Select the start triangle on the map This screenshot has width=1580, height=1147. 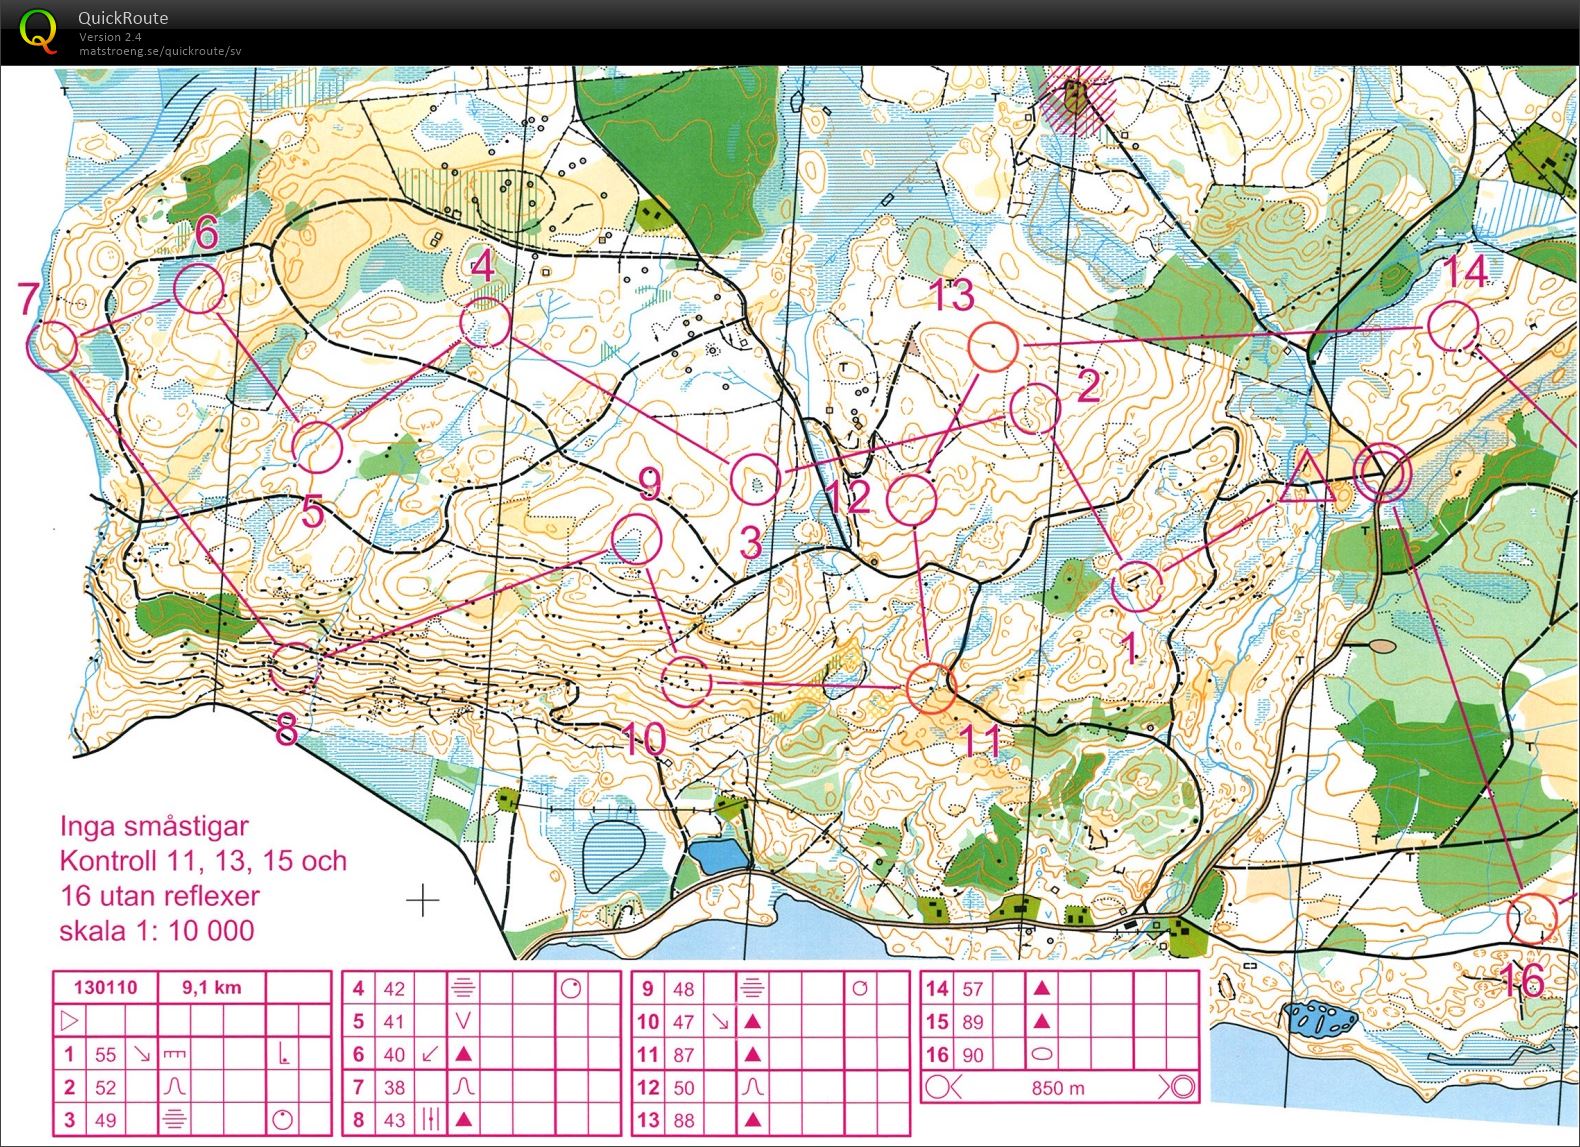(1307, 478)
